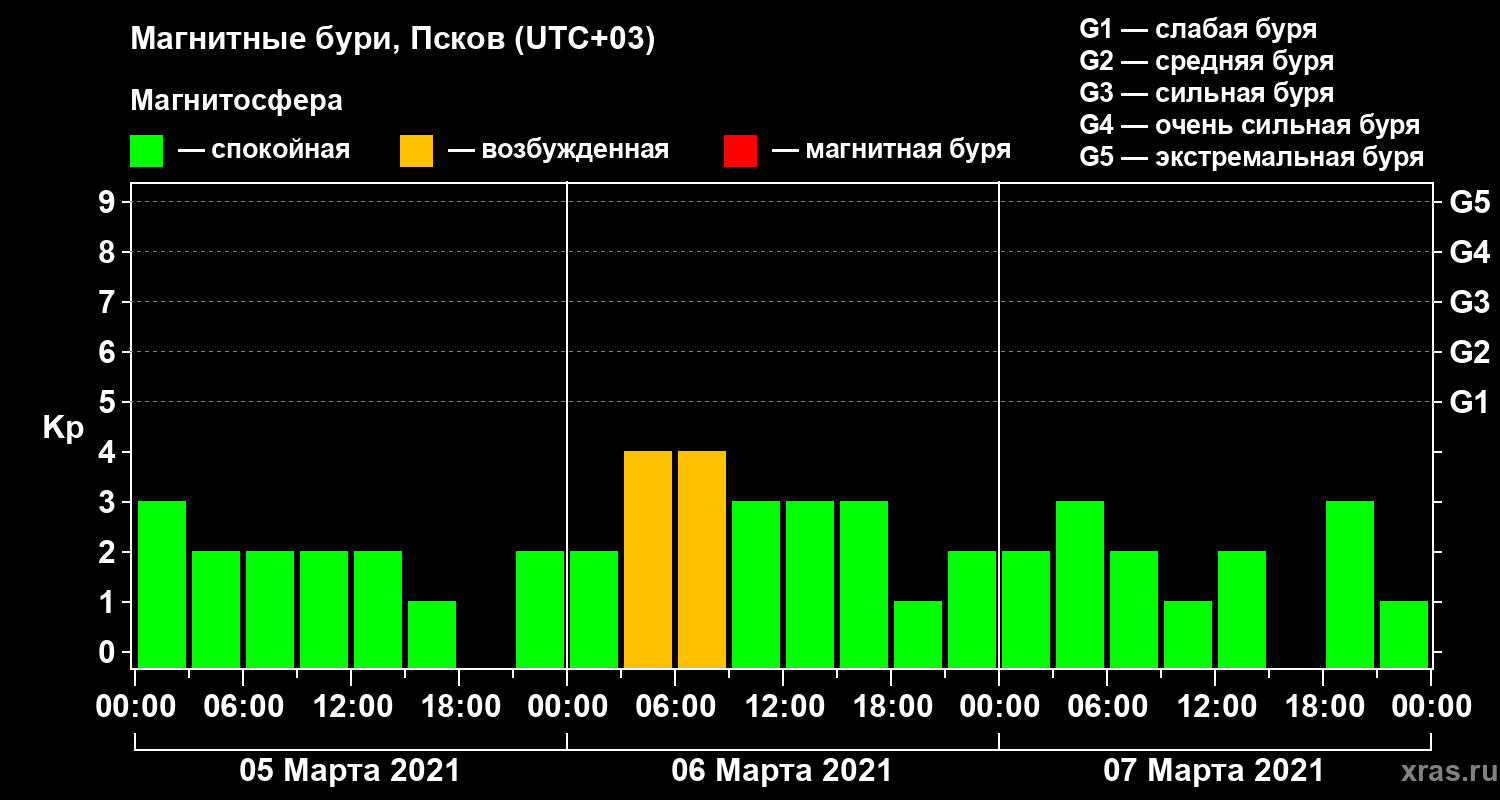Click the orange "возбужденная" legend swatch
This screenshot has width=1500, height=800.
point(416,151)
